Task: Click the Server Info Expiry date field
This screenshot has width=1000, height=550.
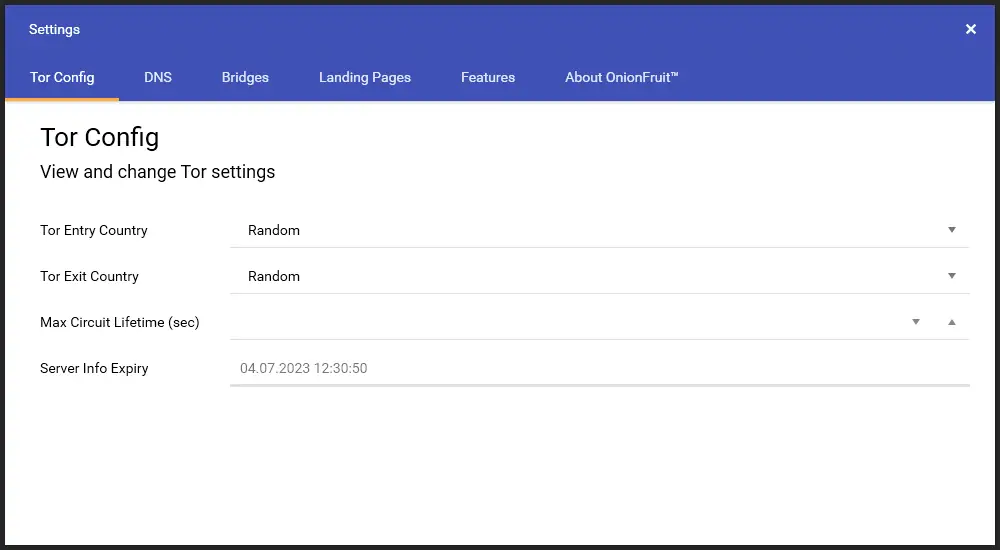Action: click(x=599, y=368)
